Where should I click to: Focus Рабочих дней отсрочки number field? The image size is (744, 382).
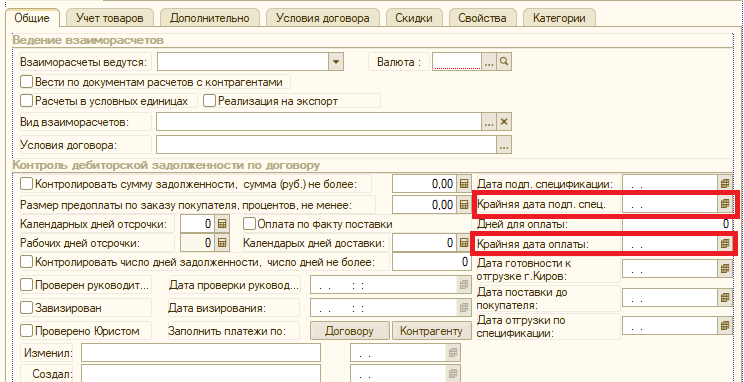[197, 243]
